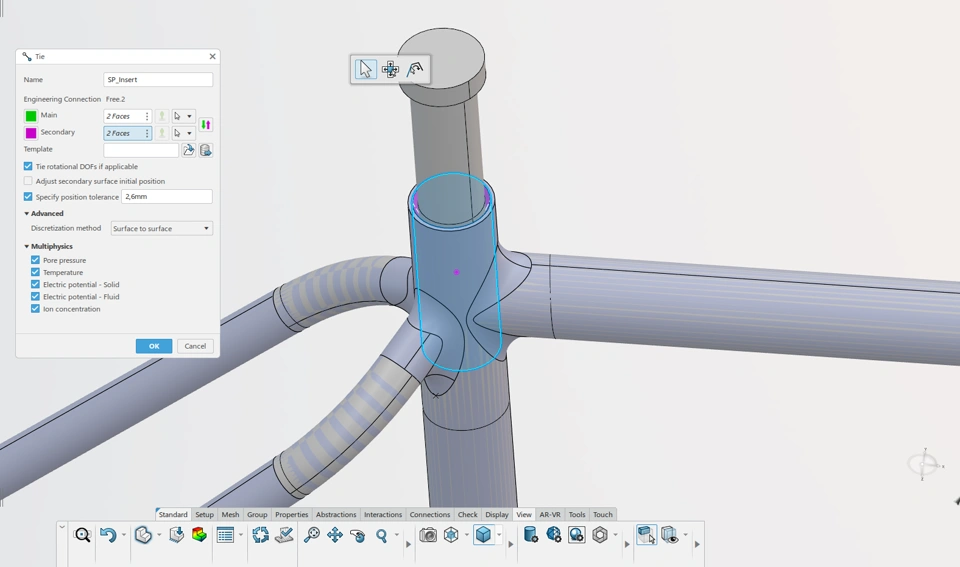This screenshot has width=960, height=567.
Task: Select the arrow selection tool in floating toolbar
Action: pyautogui.click(x=366, y=69)
